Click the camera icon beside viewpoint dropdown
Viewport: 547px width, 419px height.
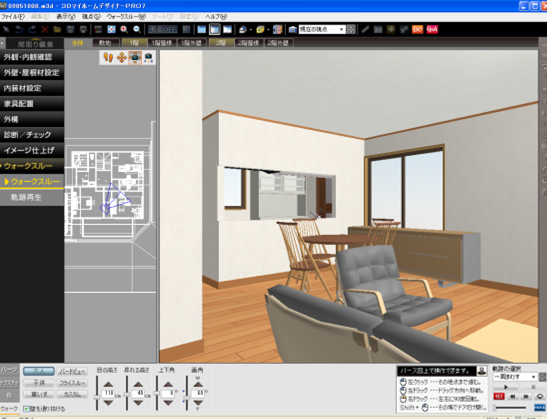293,30
